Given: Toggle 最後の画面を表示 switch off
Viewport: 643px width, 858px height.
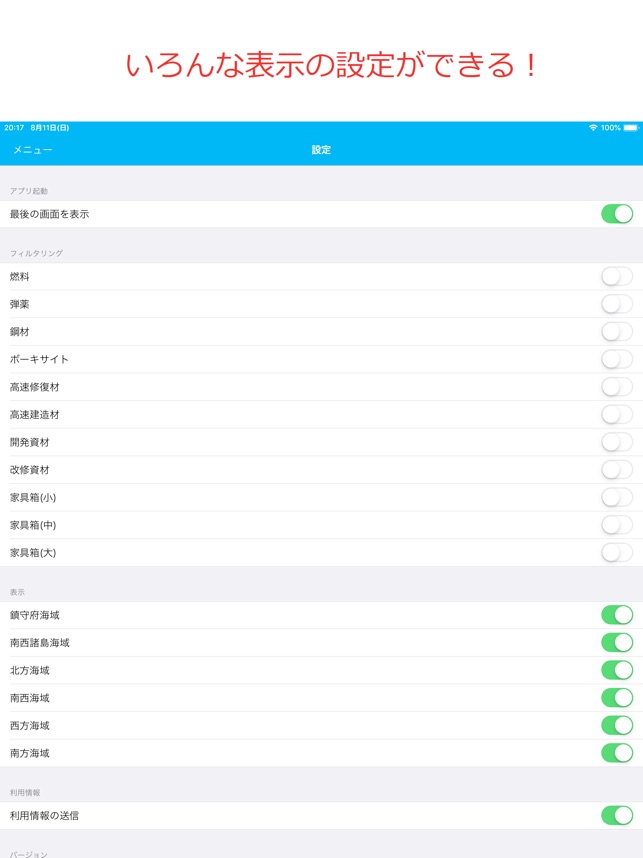Looking at the screenshot, I should 617,214.
